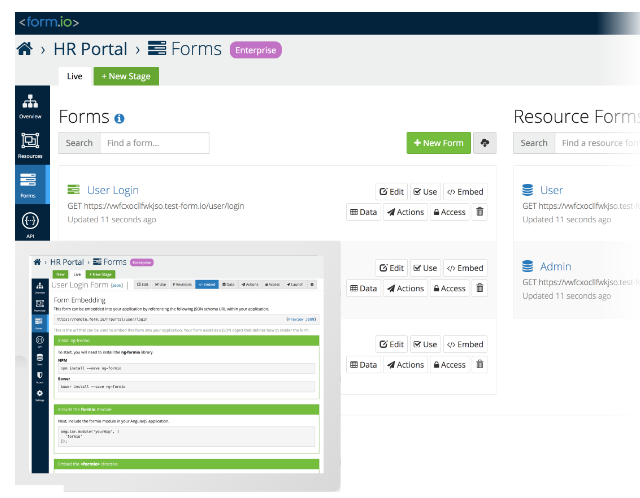Screen dimensions: 640x498
Task: Click 'Updated 11 seconds ago' under User Login
Action: [112, 220]
